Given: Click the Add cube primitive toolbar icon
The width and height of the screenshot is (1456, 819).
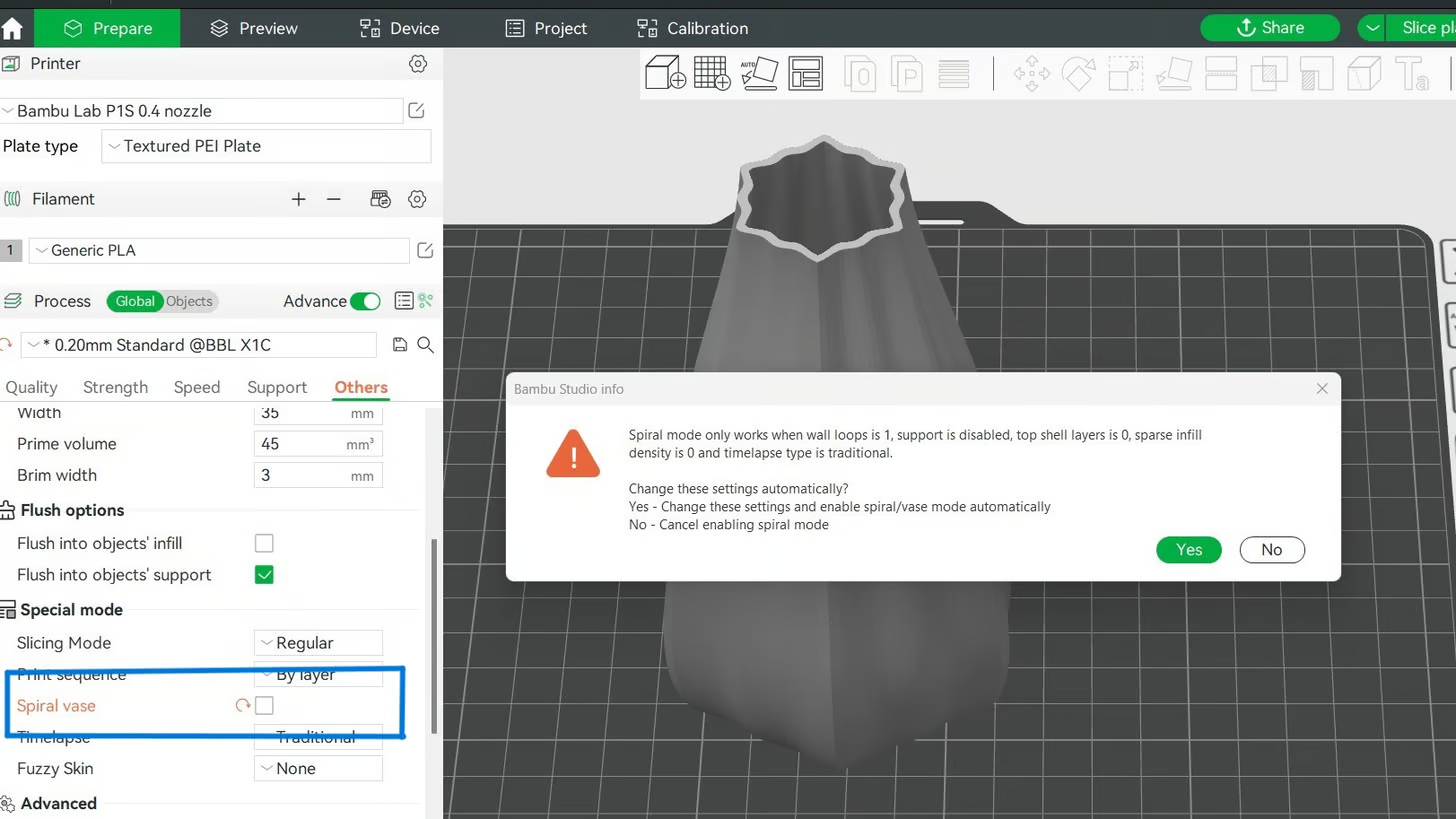Looking at the screenshot, I should pos(665,74).
